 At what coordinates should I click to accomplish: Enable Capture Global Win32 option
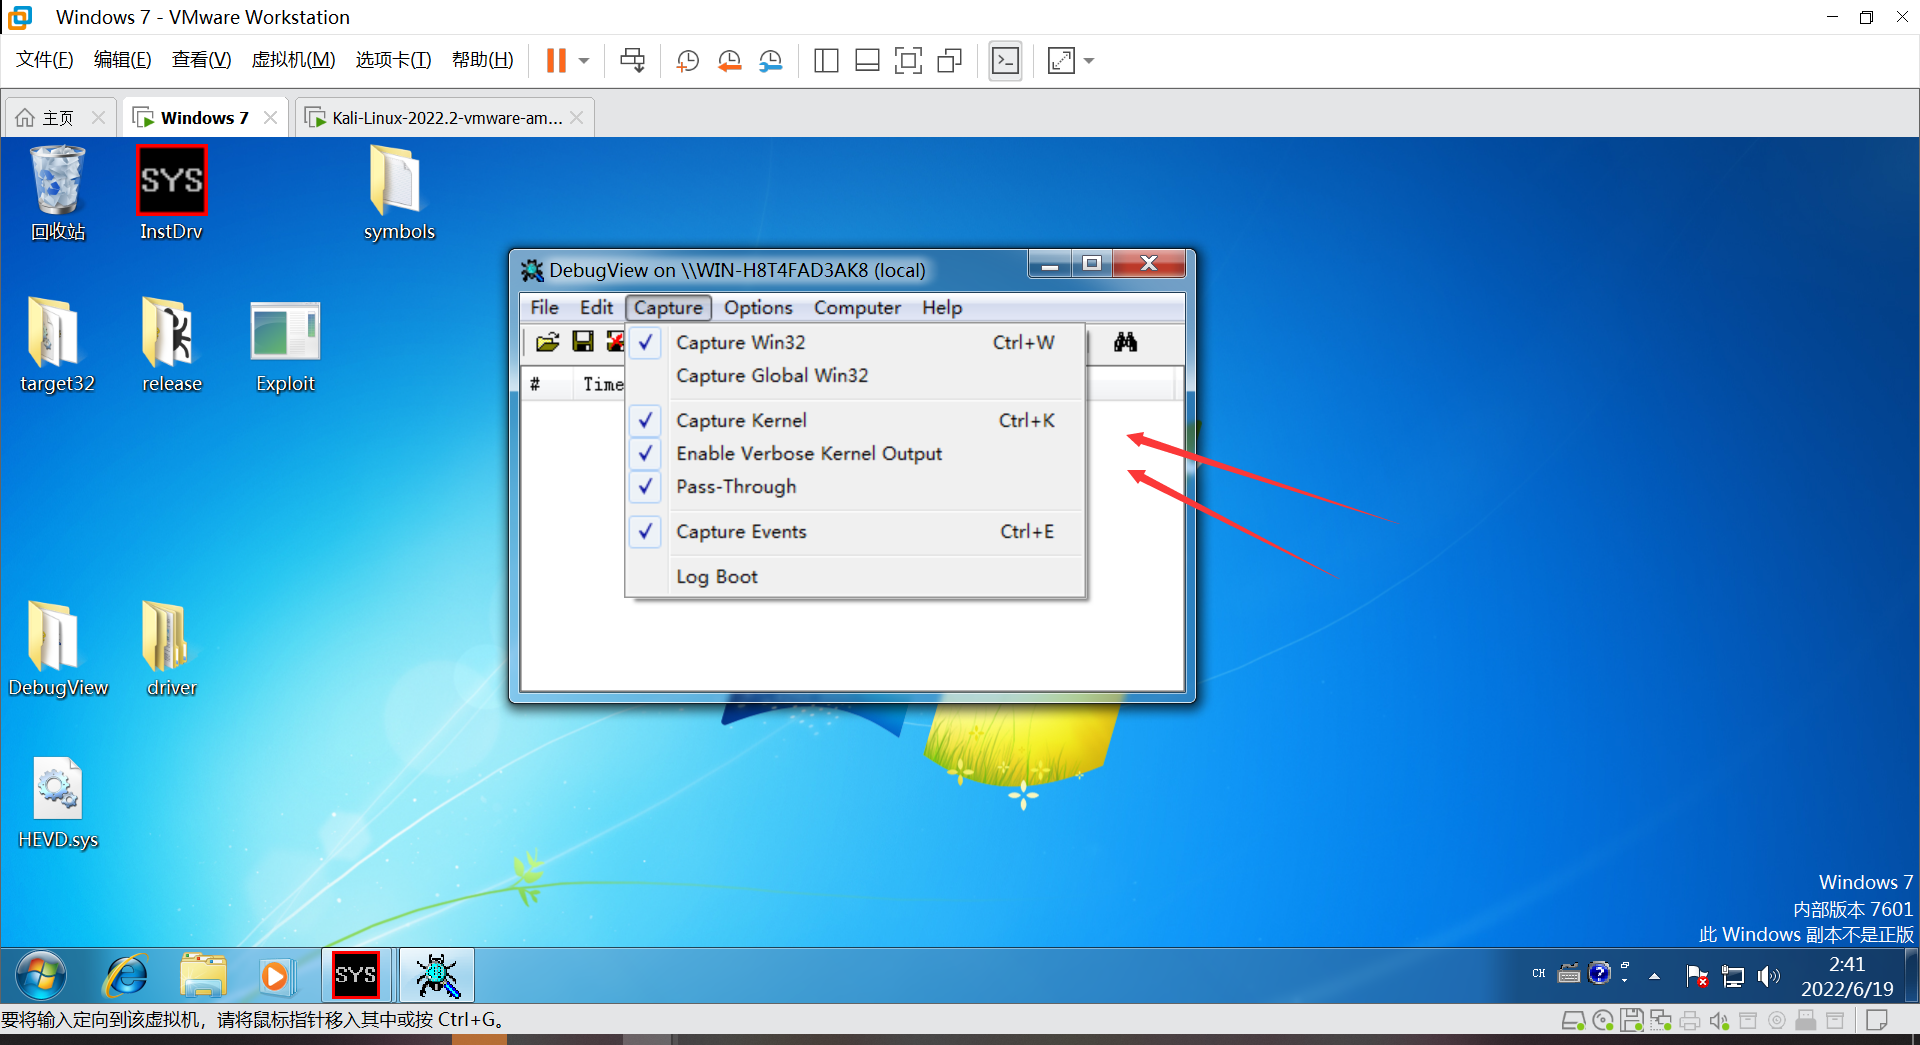[856, 376]
